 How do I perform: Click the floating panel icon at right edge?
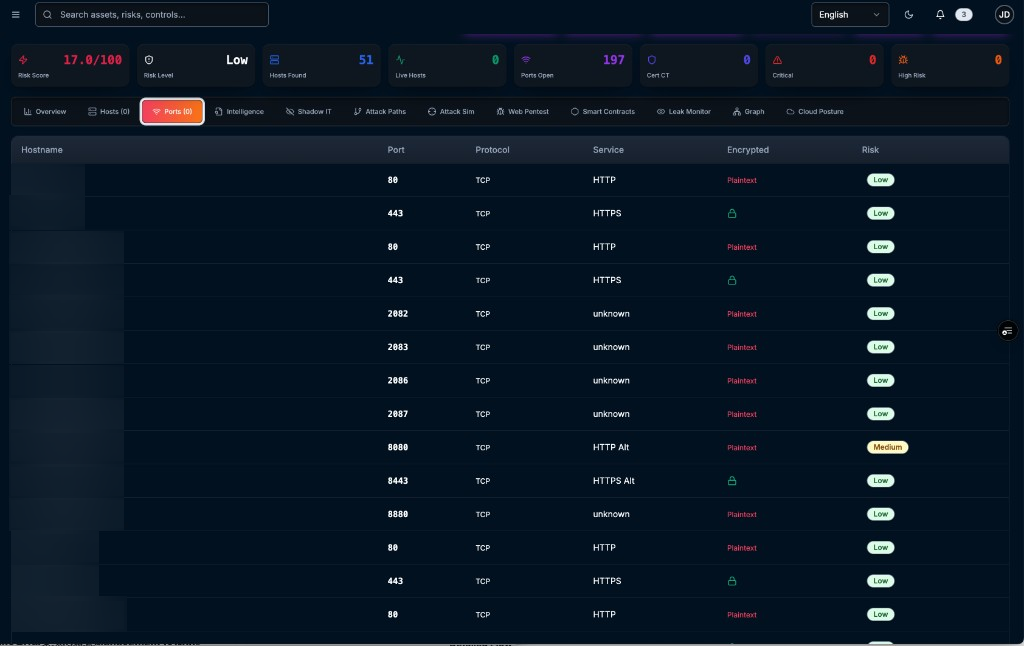coord(1008,331)
